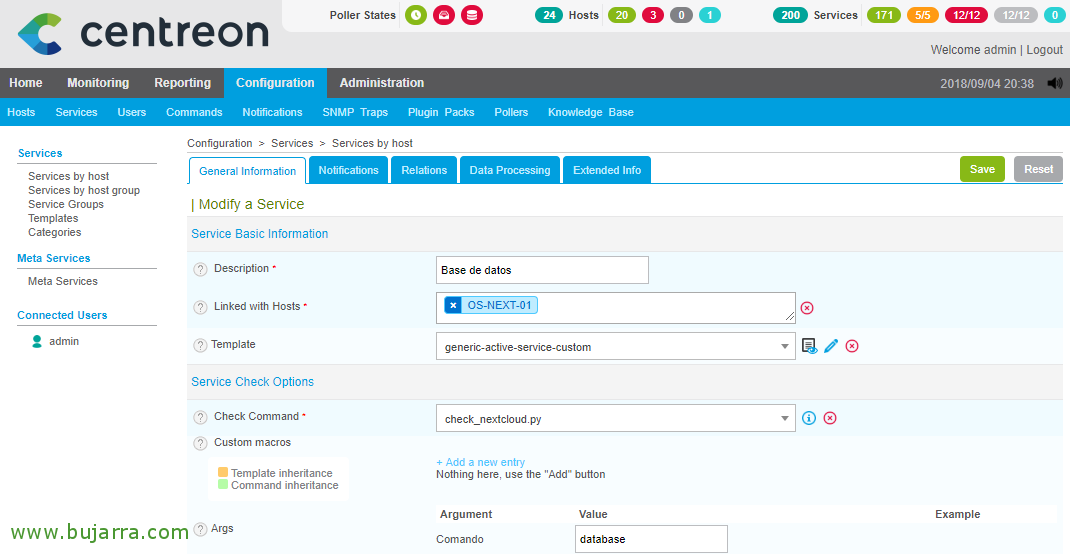Click services critical 12/12 red badge

click(966, 15)
